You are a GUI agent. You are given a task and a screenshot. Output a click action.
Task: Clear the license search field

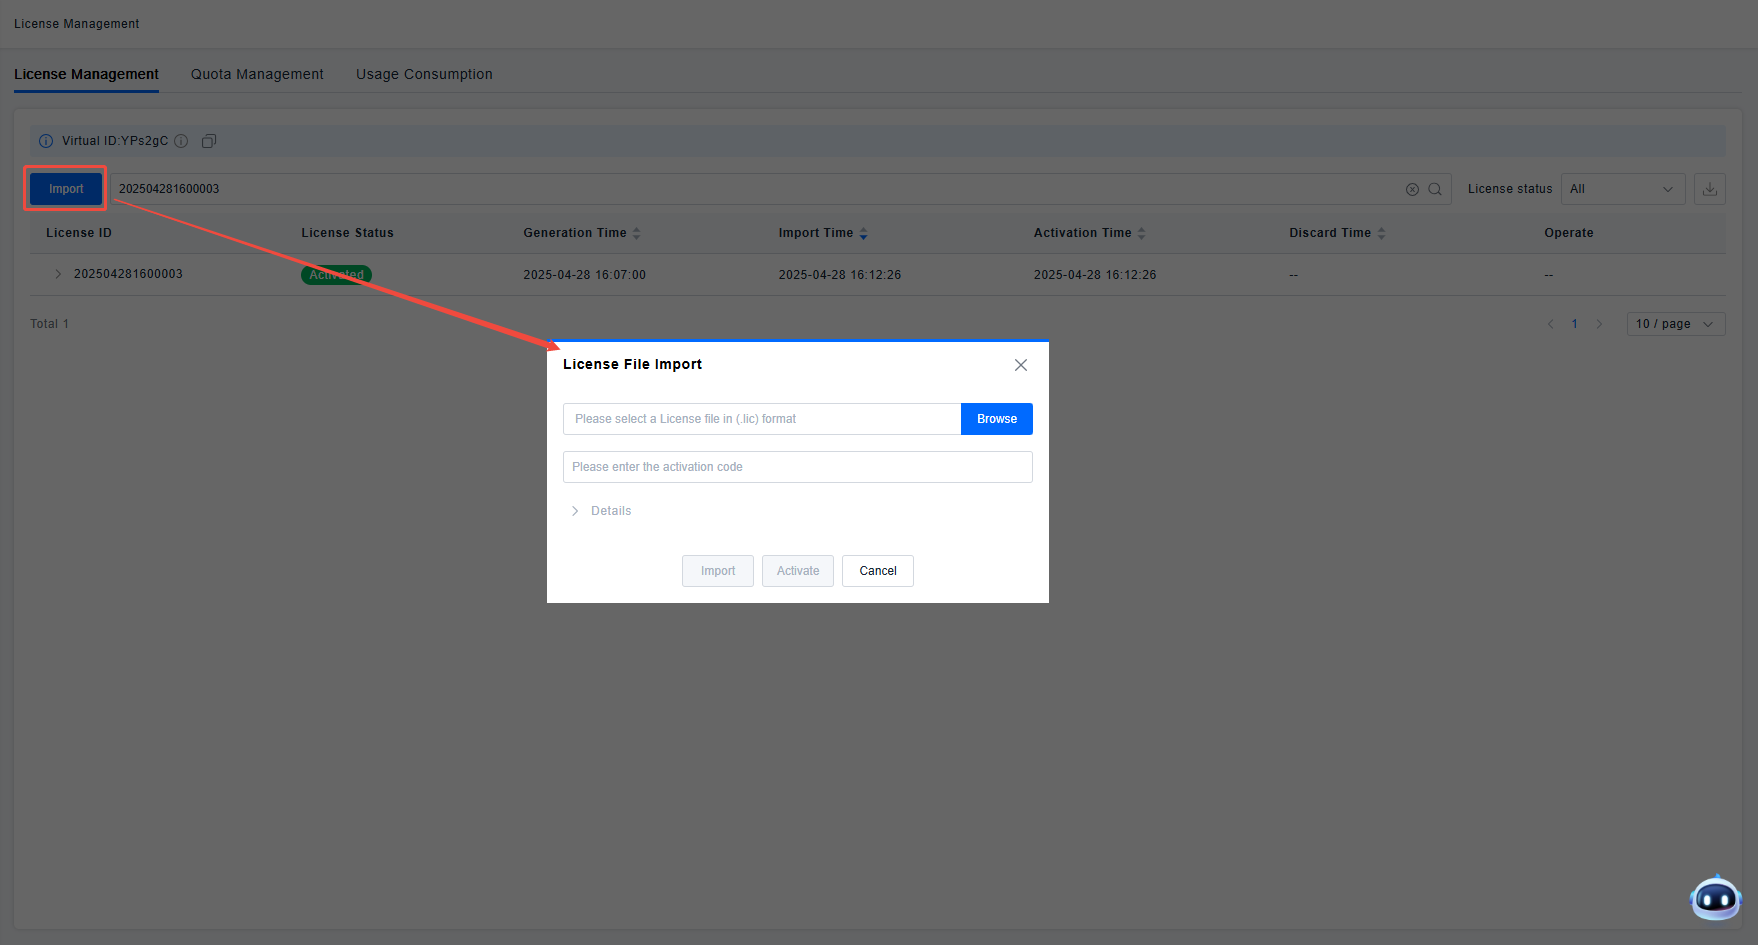click(1412, 189)
